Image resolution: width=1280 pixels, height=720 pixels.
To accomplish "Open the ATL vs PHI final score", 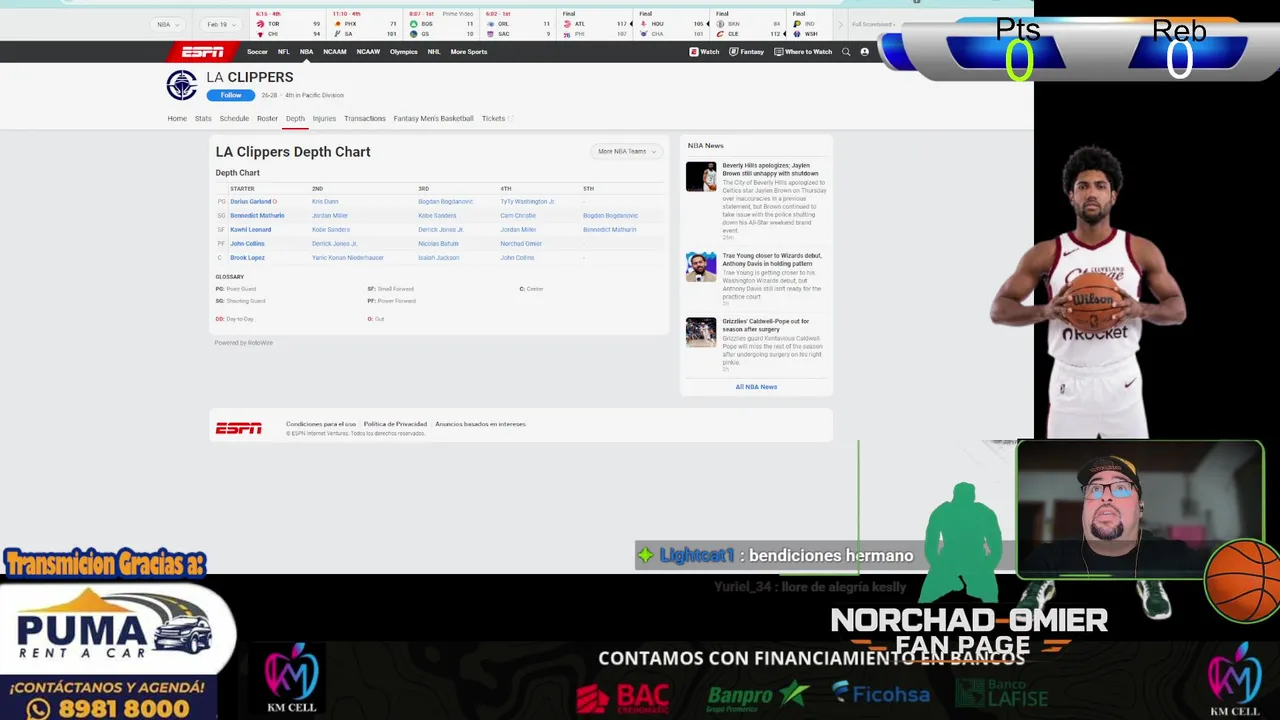I will pos(595,24).
